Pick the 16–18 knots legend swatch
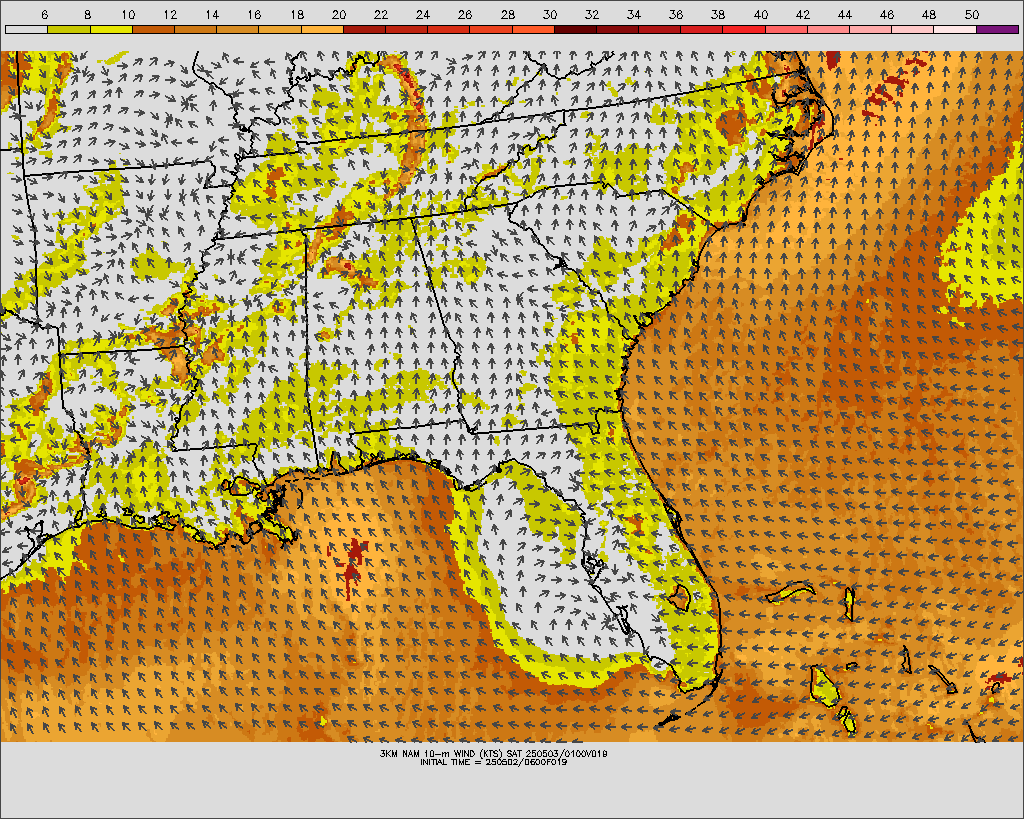The image size is (1024, 819). coord(280,29)
